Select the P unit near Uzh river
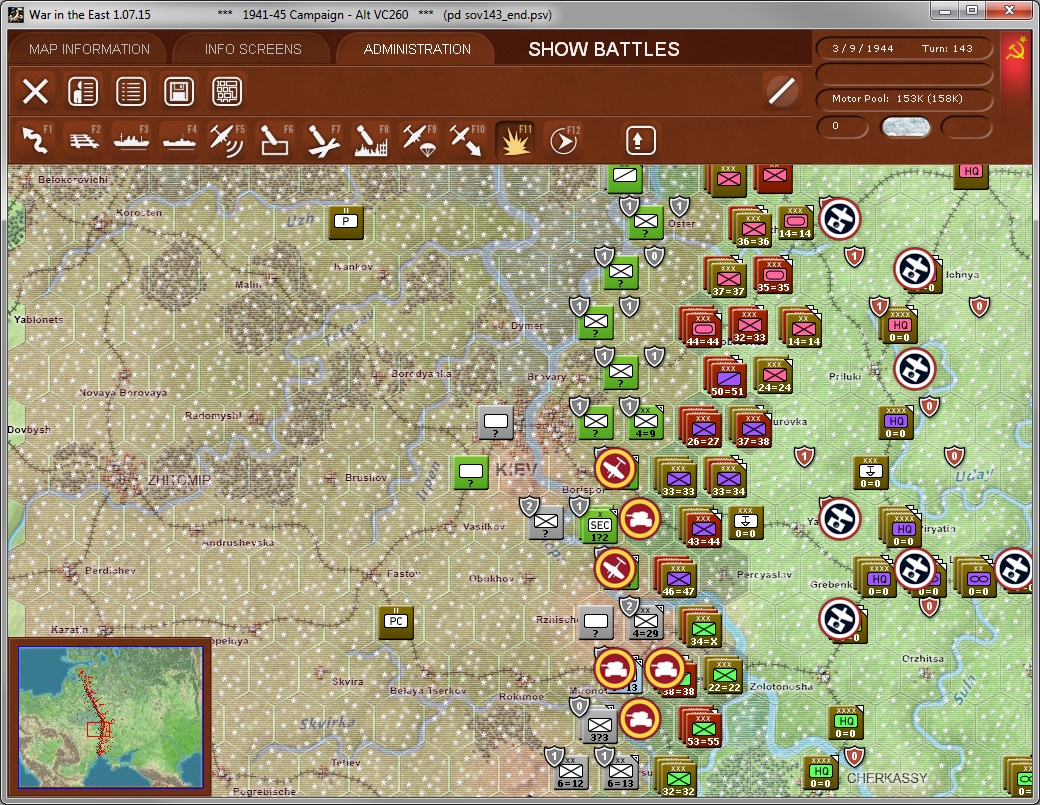This screenshot has height=805, width=1040. [x=346, y=221]
